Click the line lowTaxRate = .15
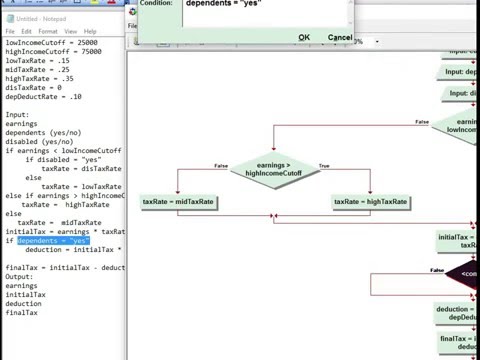This screenshot has width=480, height=360. coord(37,61)
